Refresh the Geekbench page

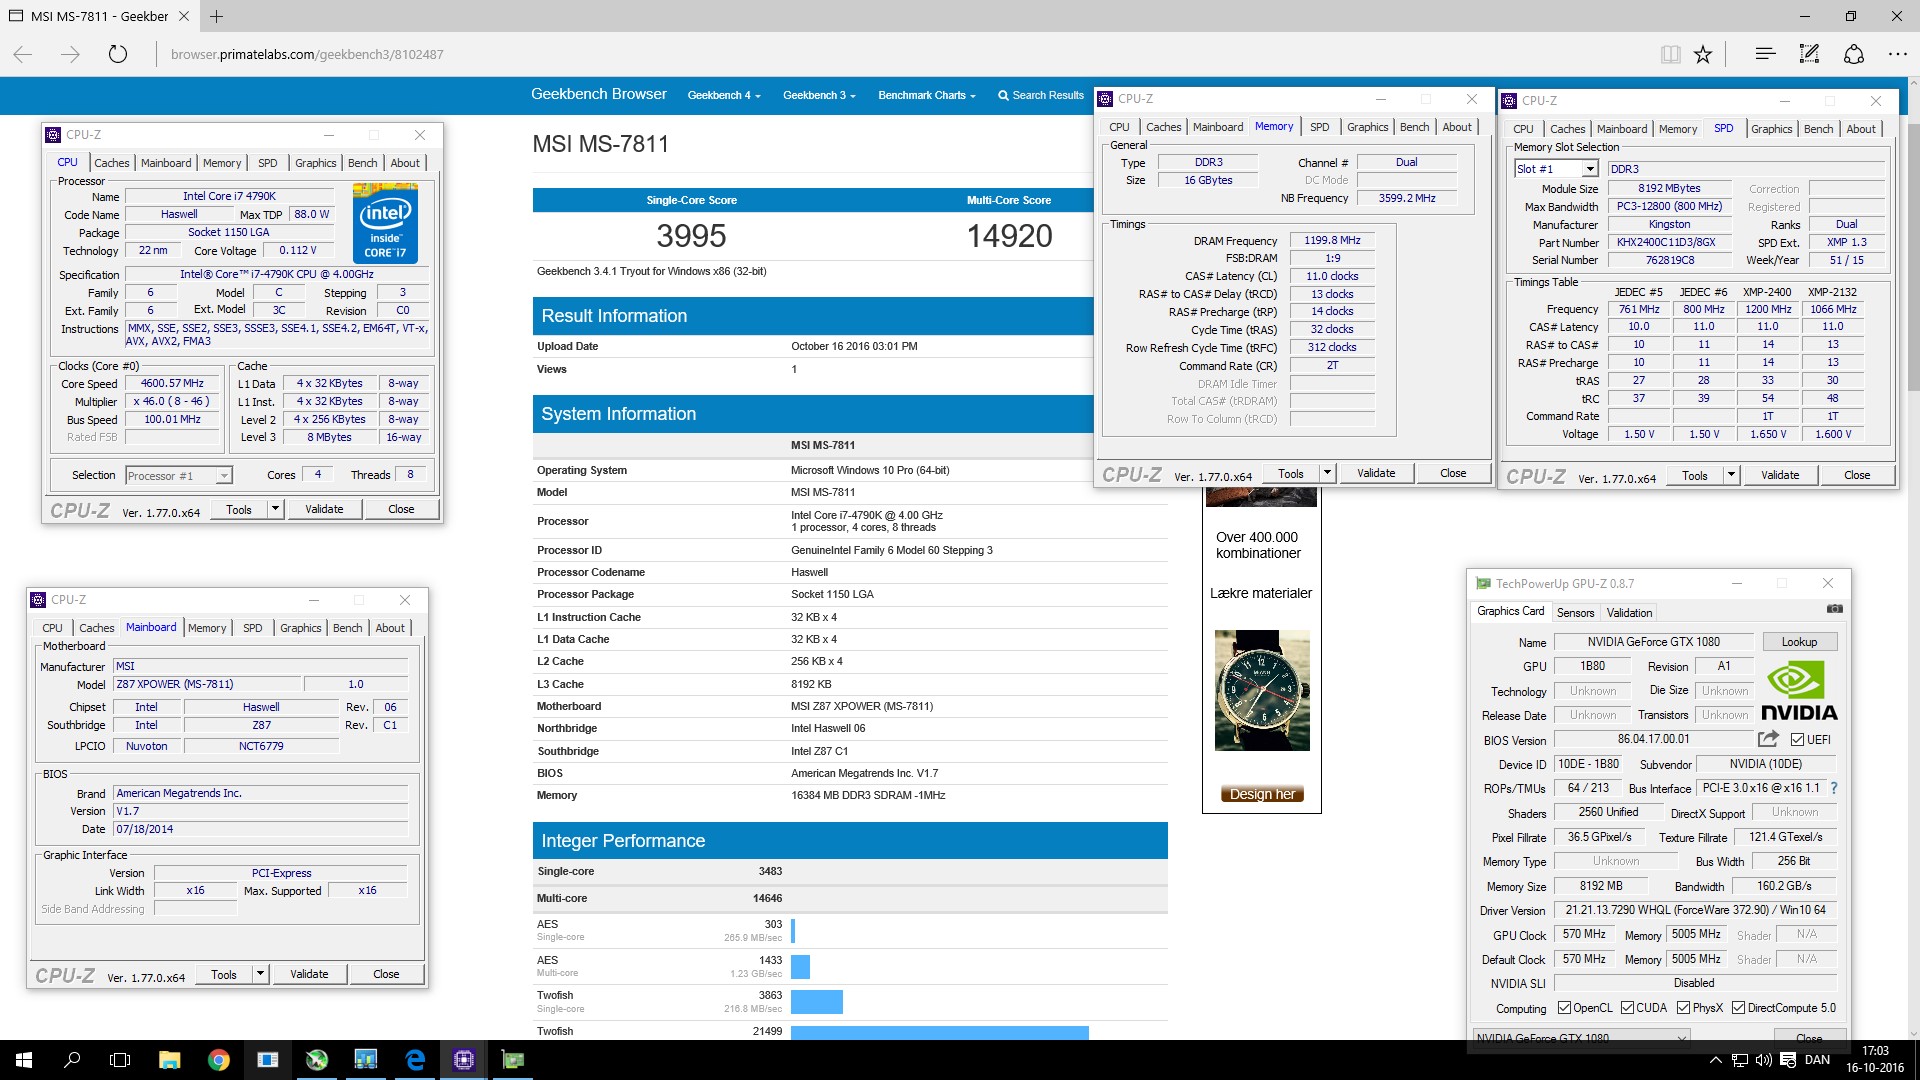[x=118, y=54]
